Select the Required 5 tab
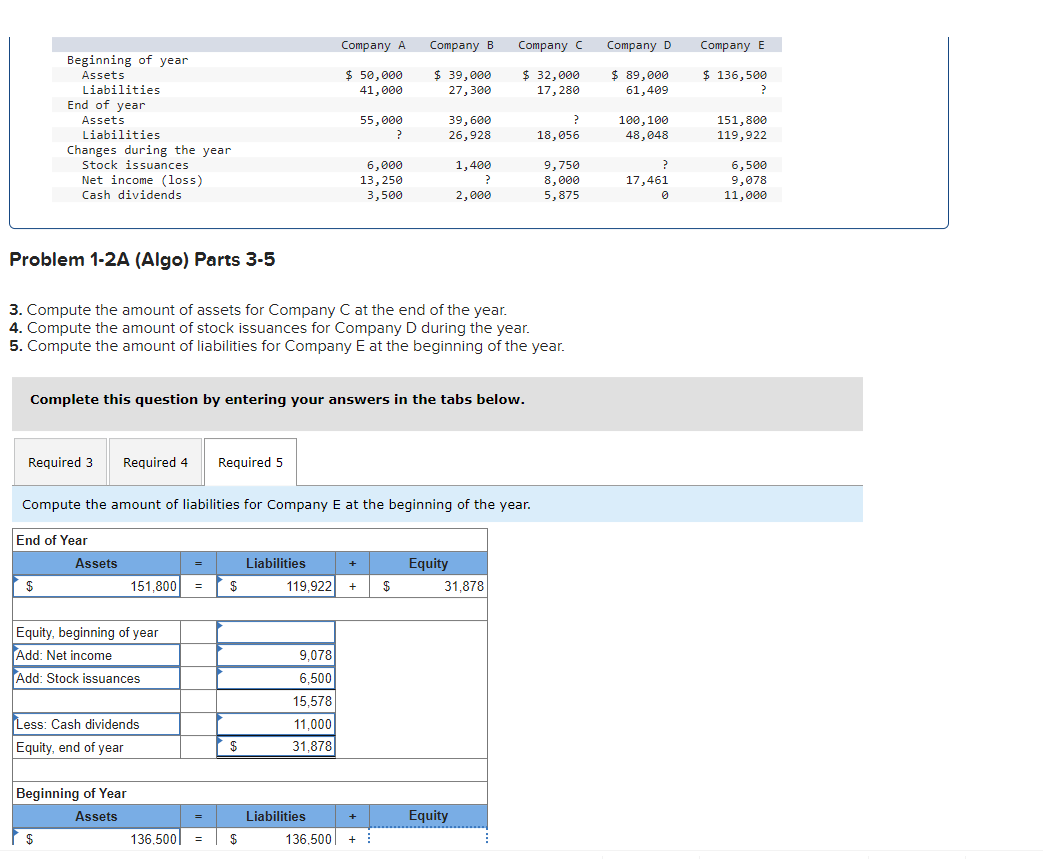The height and width of the screenshot is (859, 1043). coord(250,462)
